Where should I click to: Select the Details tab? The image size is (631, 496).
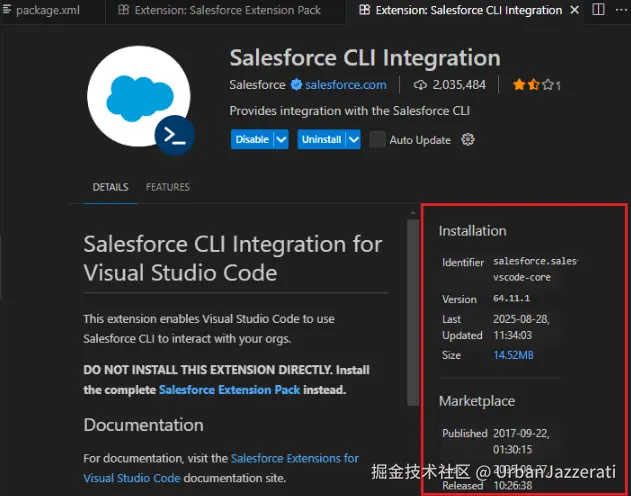coord(110,187)
